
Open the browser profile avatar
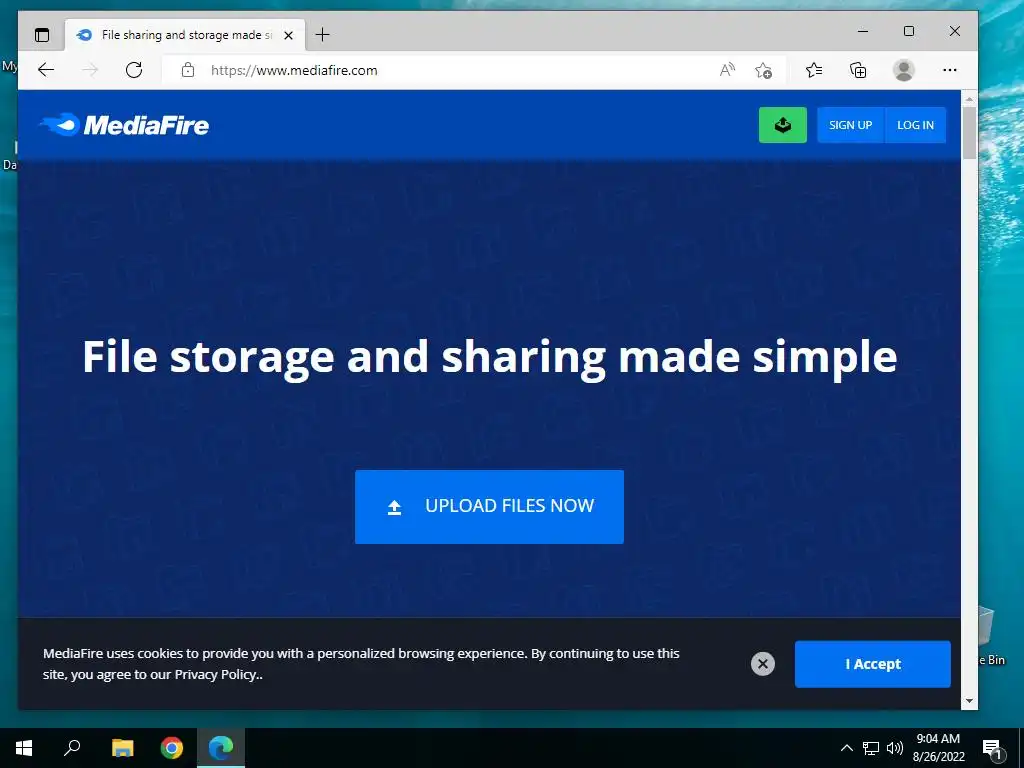(x=904, y=70)
